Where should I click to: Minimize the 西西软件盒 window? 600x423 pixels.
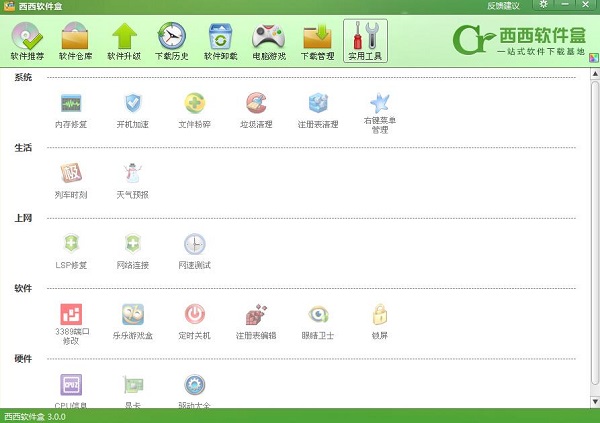tap(565, 5)
